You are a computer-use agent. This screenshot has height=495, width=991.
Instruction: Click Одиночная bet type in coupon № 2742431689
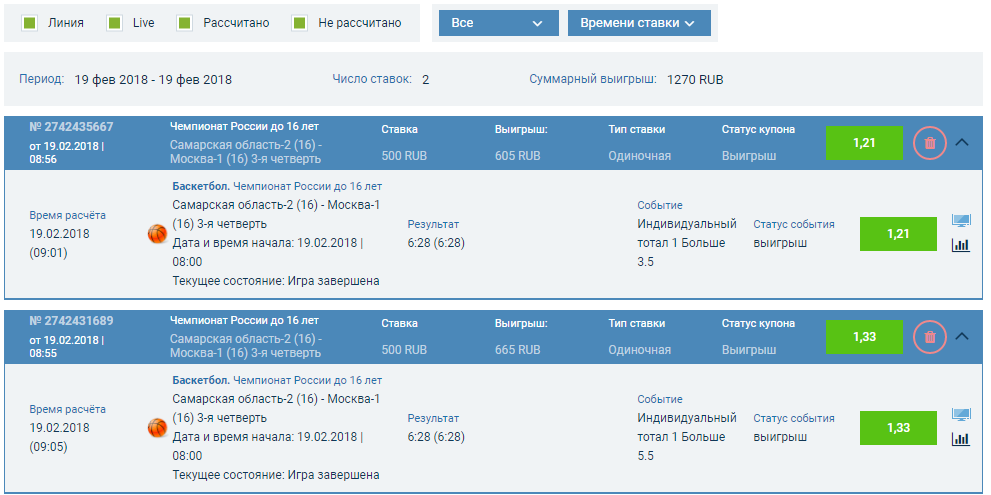640,350
